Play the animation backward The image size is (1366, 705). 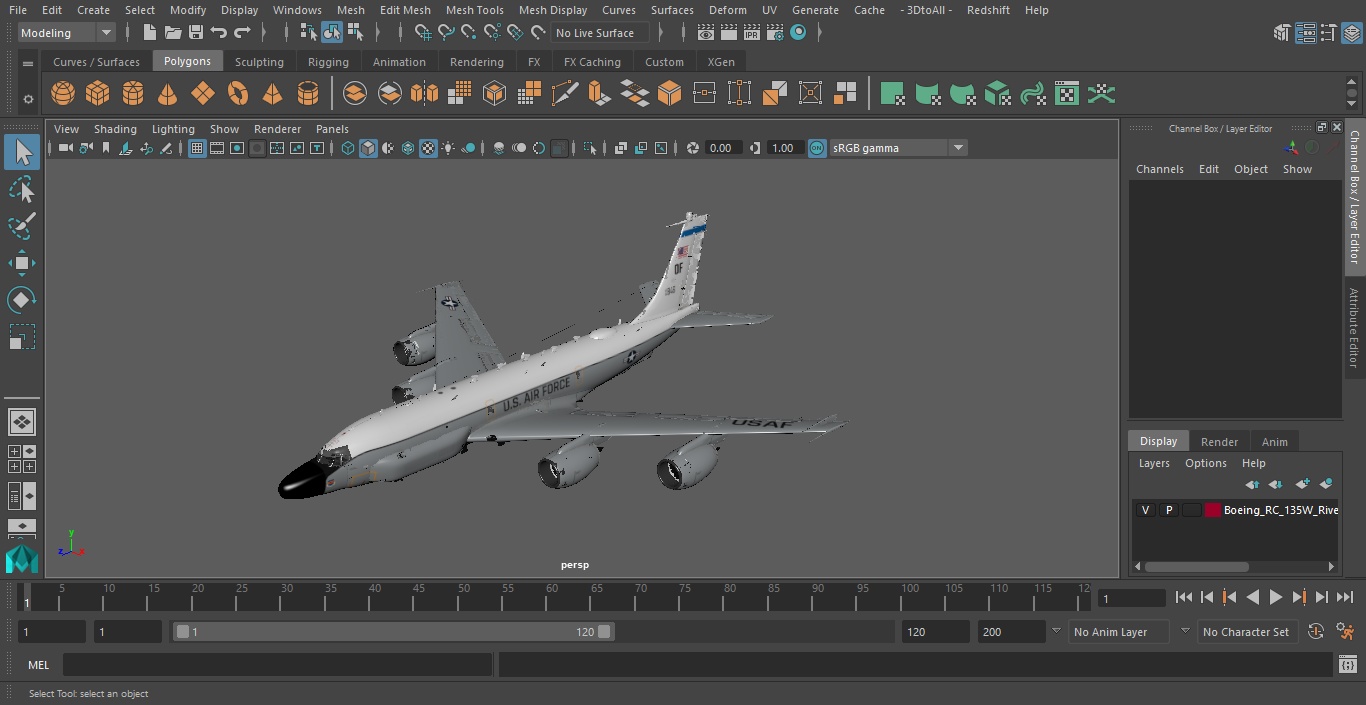point(1252,597)
